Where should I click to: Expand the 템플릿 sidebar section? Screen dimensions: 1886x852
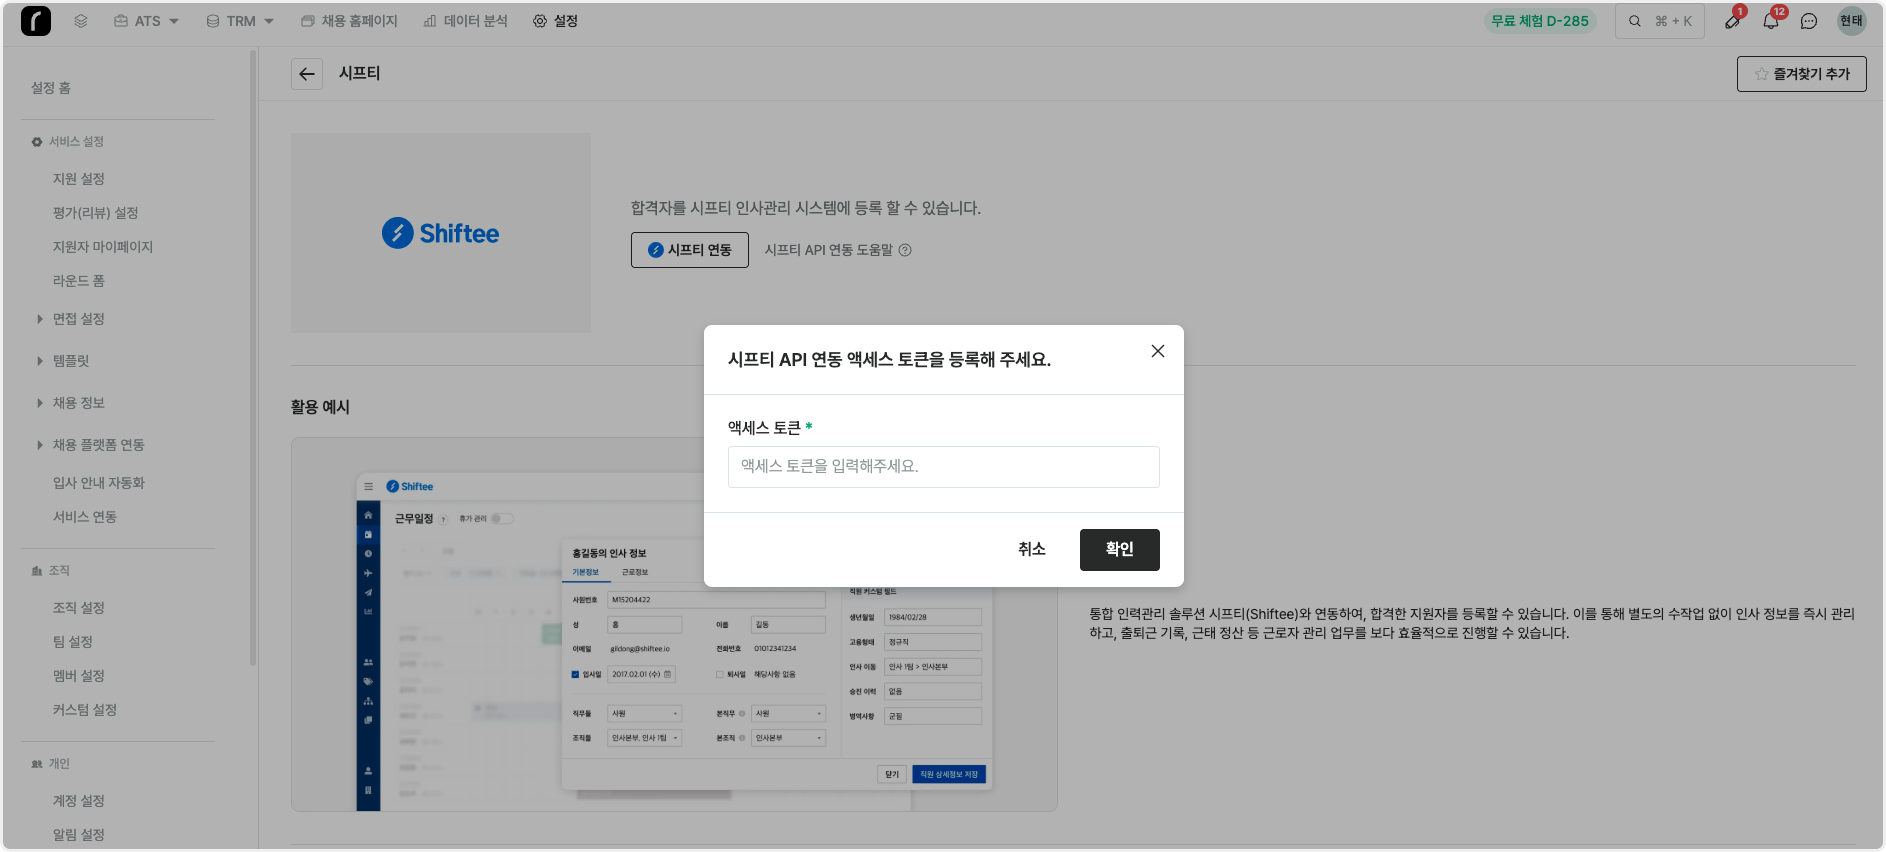click(x=40, y=361)
